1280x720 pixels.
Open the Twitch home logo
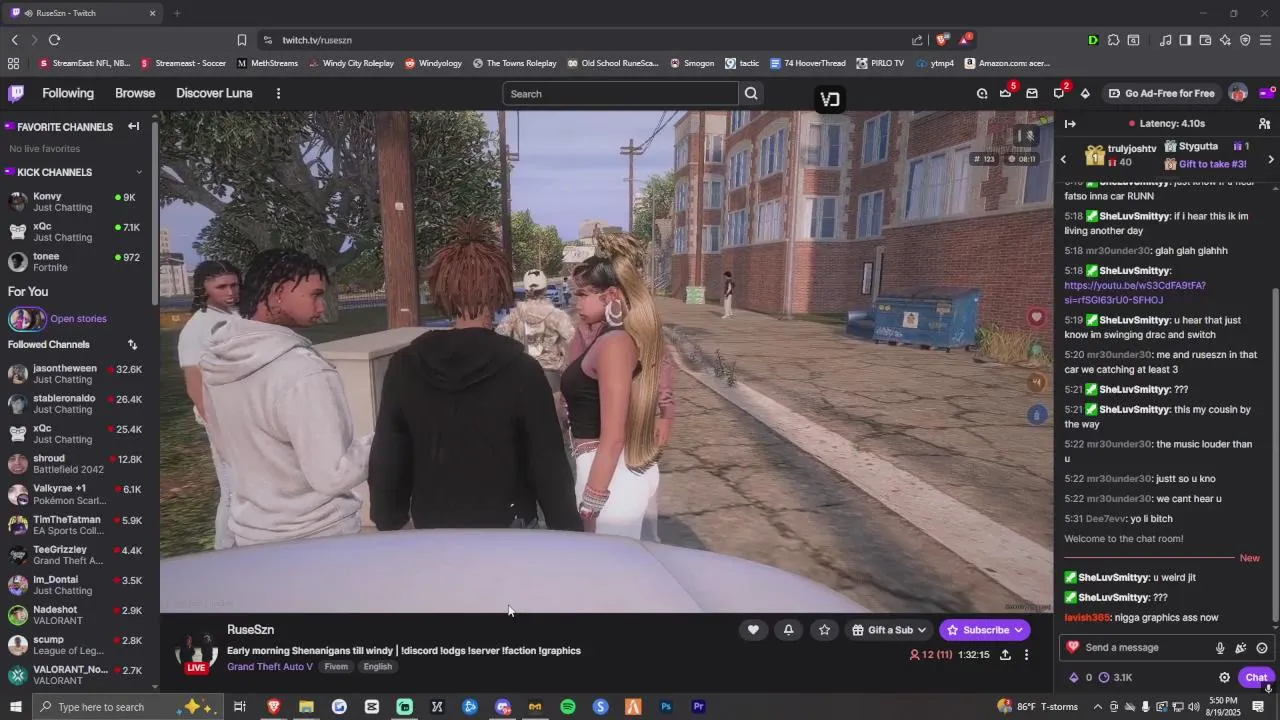16,93
